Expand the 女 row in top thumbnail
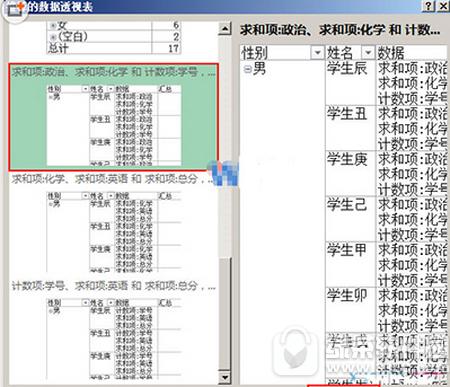 click(x=52, y=25)
